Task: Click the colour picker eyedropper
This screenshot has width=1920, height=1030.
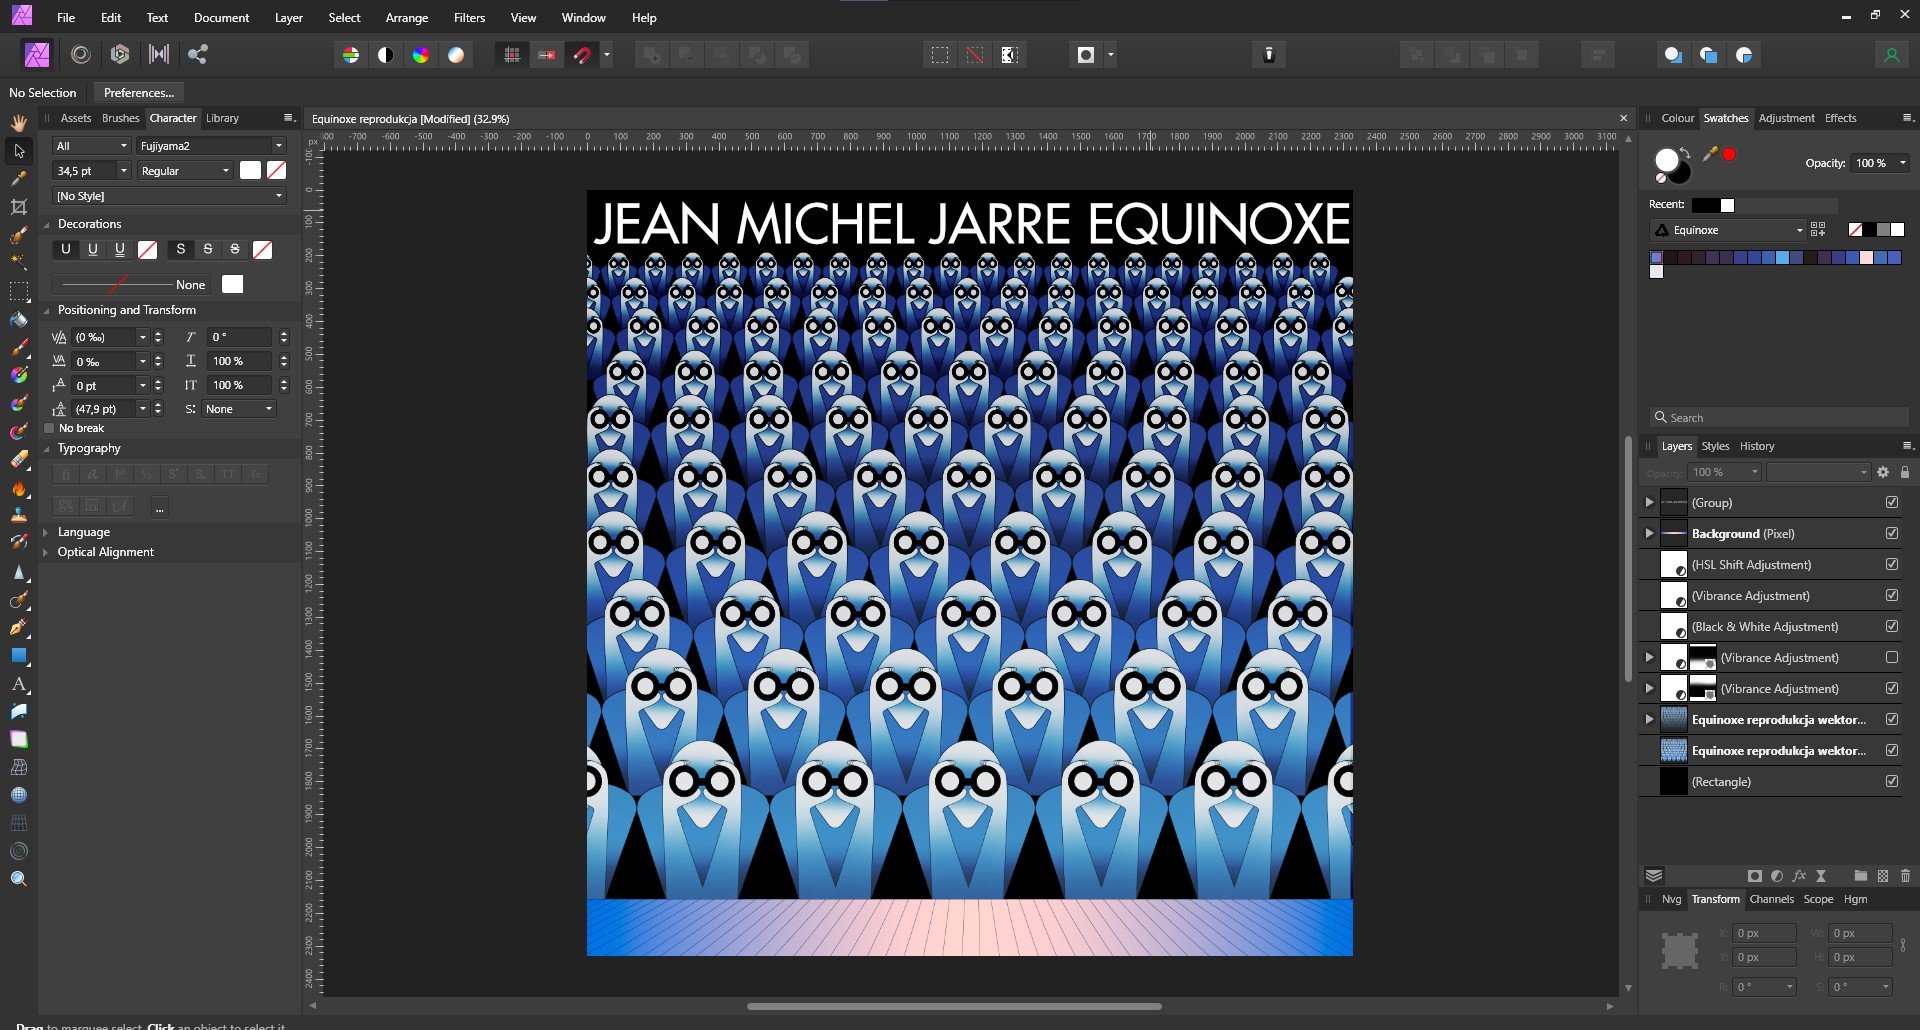Action: tap(1710, 154)
